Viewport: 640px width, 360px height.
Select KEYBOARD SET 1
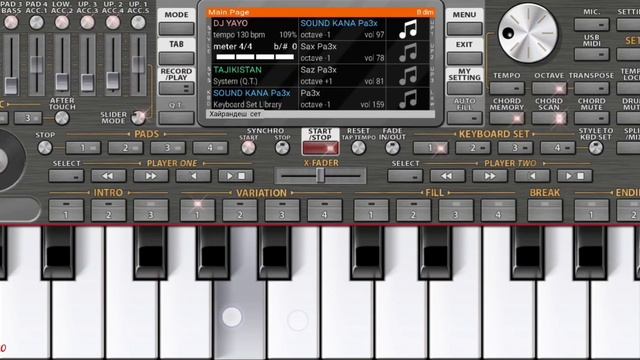tap(431, 148)
